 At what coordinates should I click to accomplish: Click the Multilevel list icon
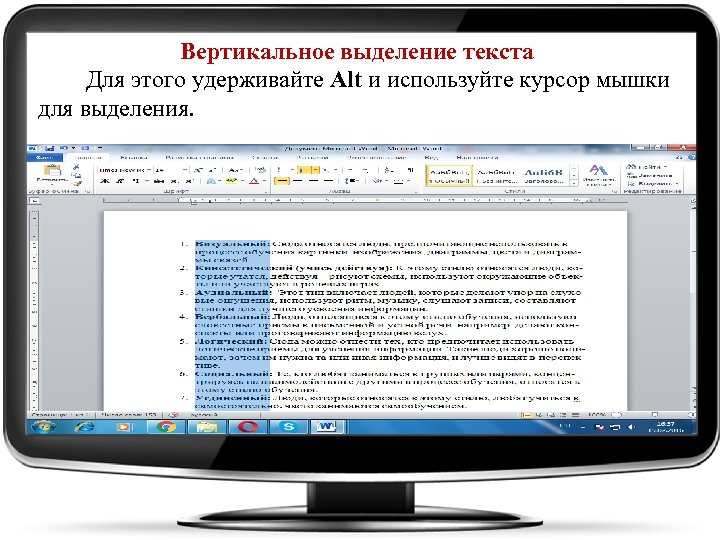click(325, 170)
